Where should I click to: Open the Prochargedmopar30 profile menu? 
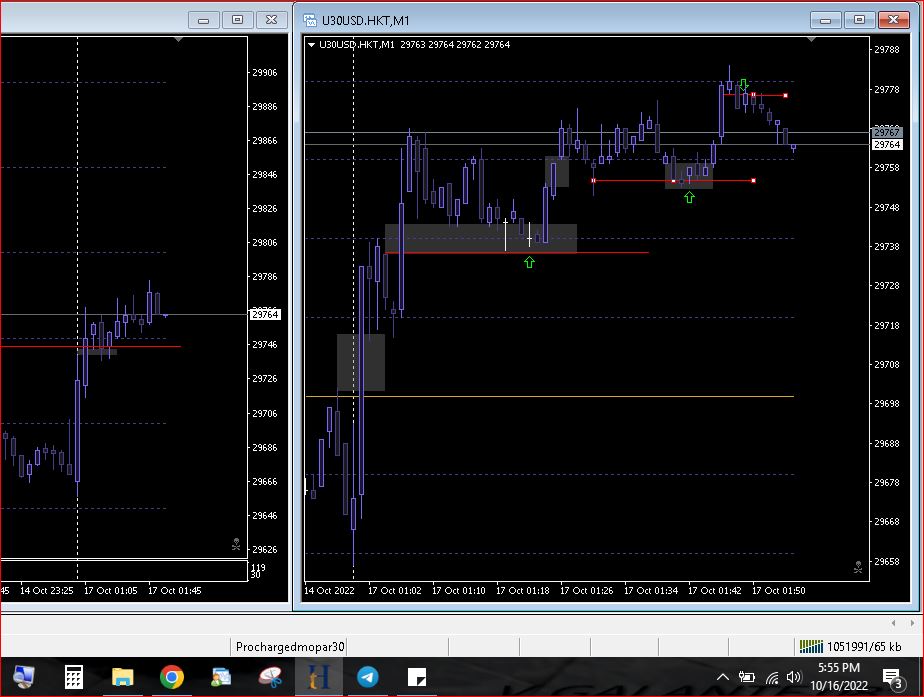289,647
